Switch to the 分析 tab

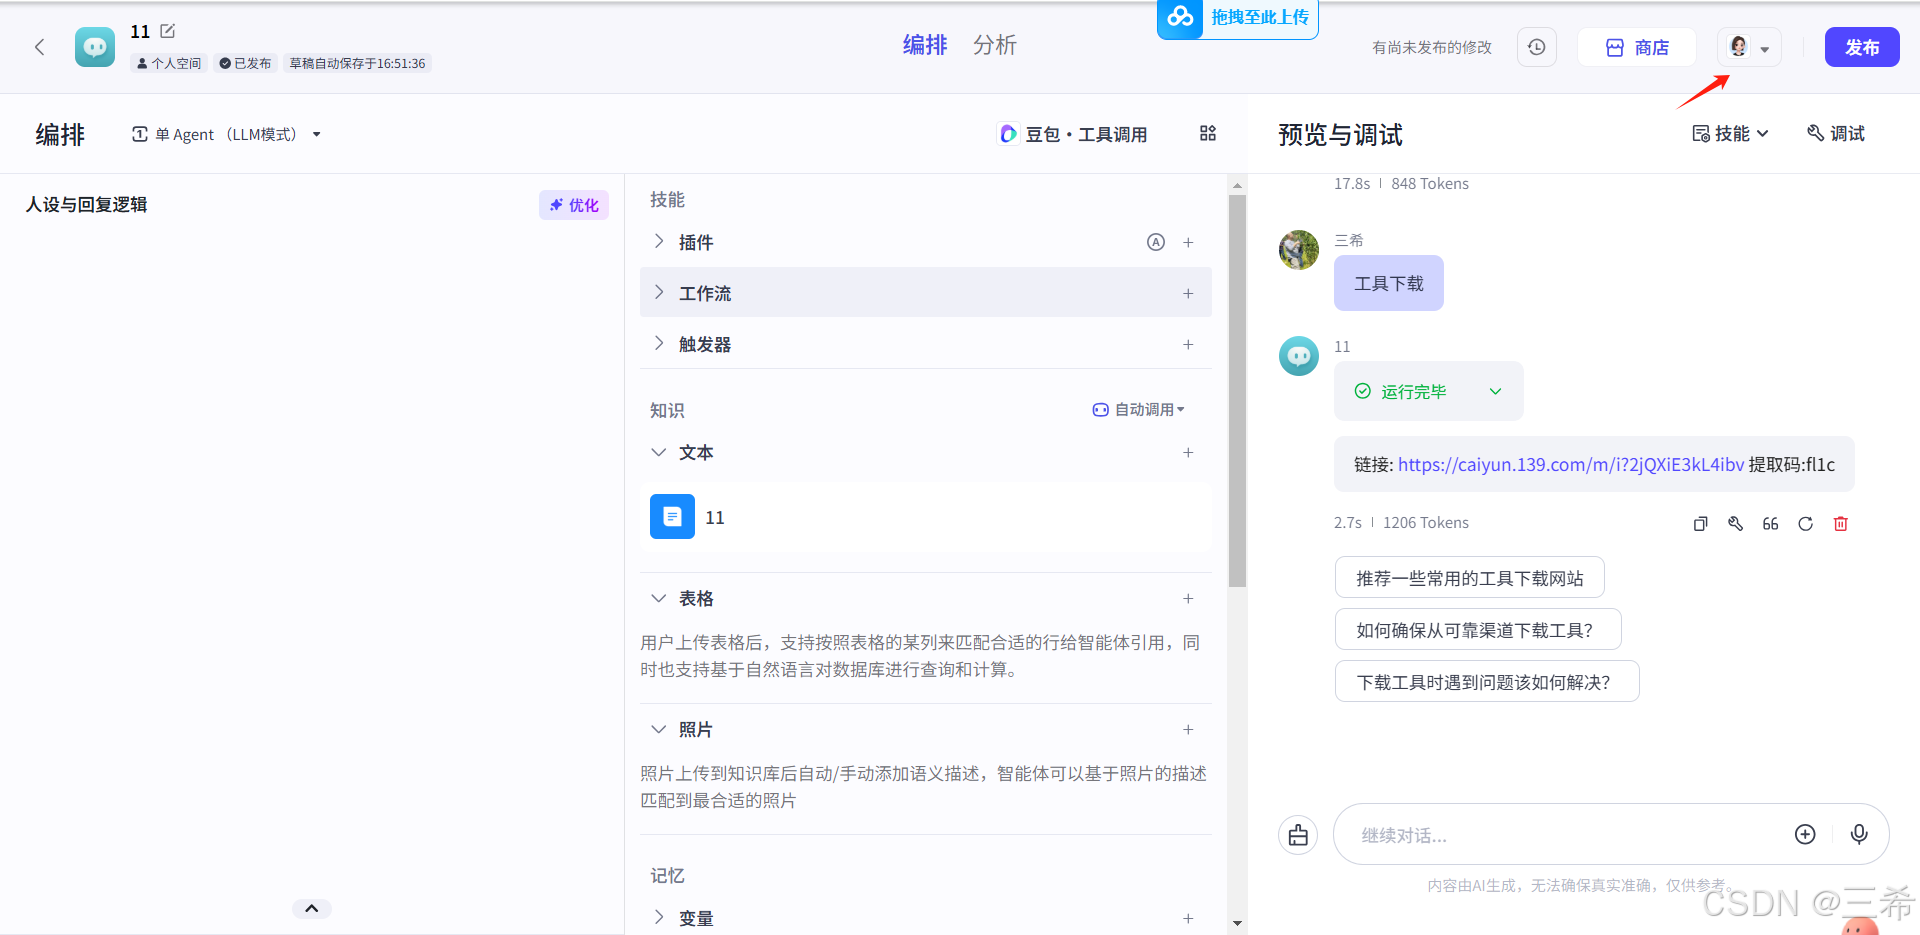[x=995, y=45]
